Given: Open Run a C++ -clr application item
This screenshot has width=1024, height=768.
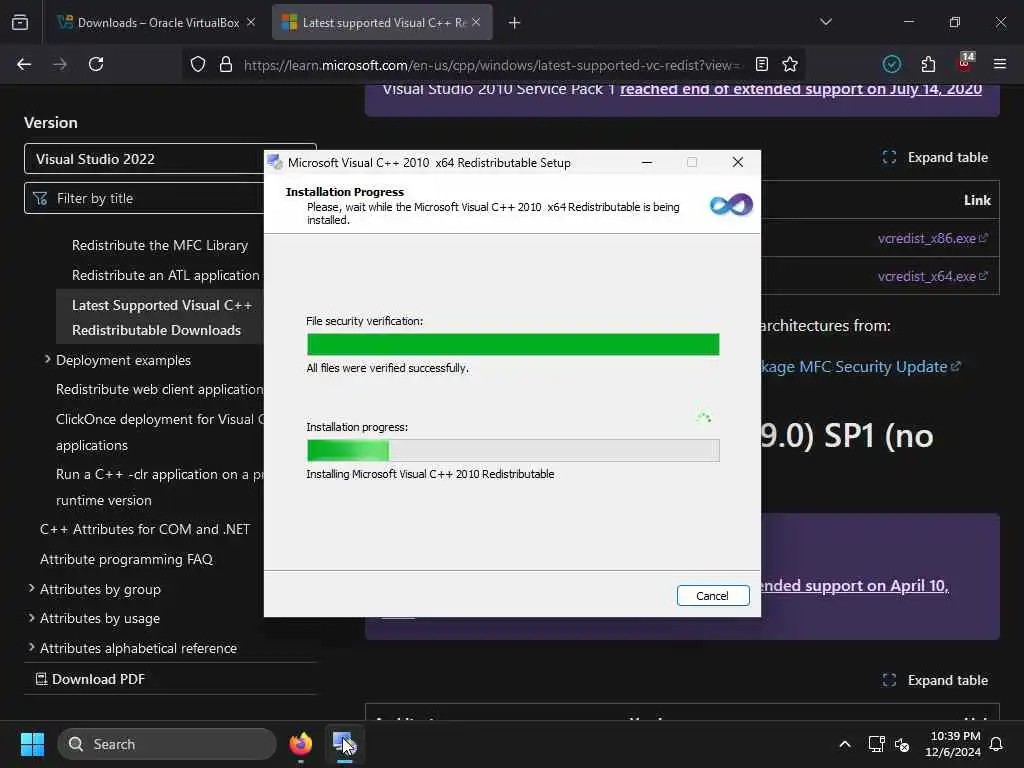Looking at the screenshot, I should 159,487.
